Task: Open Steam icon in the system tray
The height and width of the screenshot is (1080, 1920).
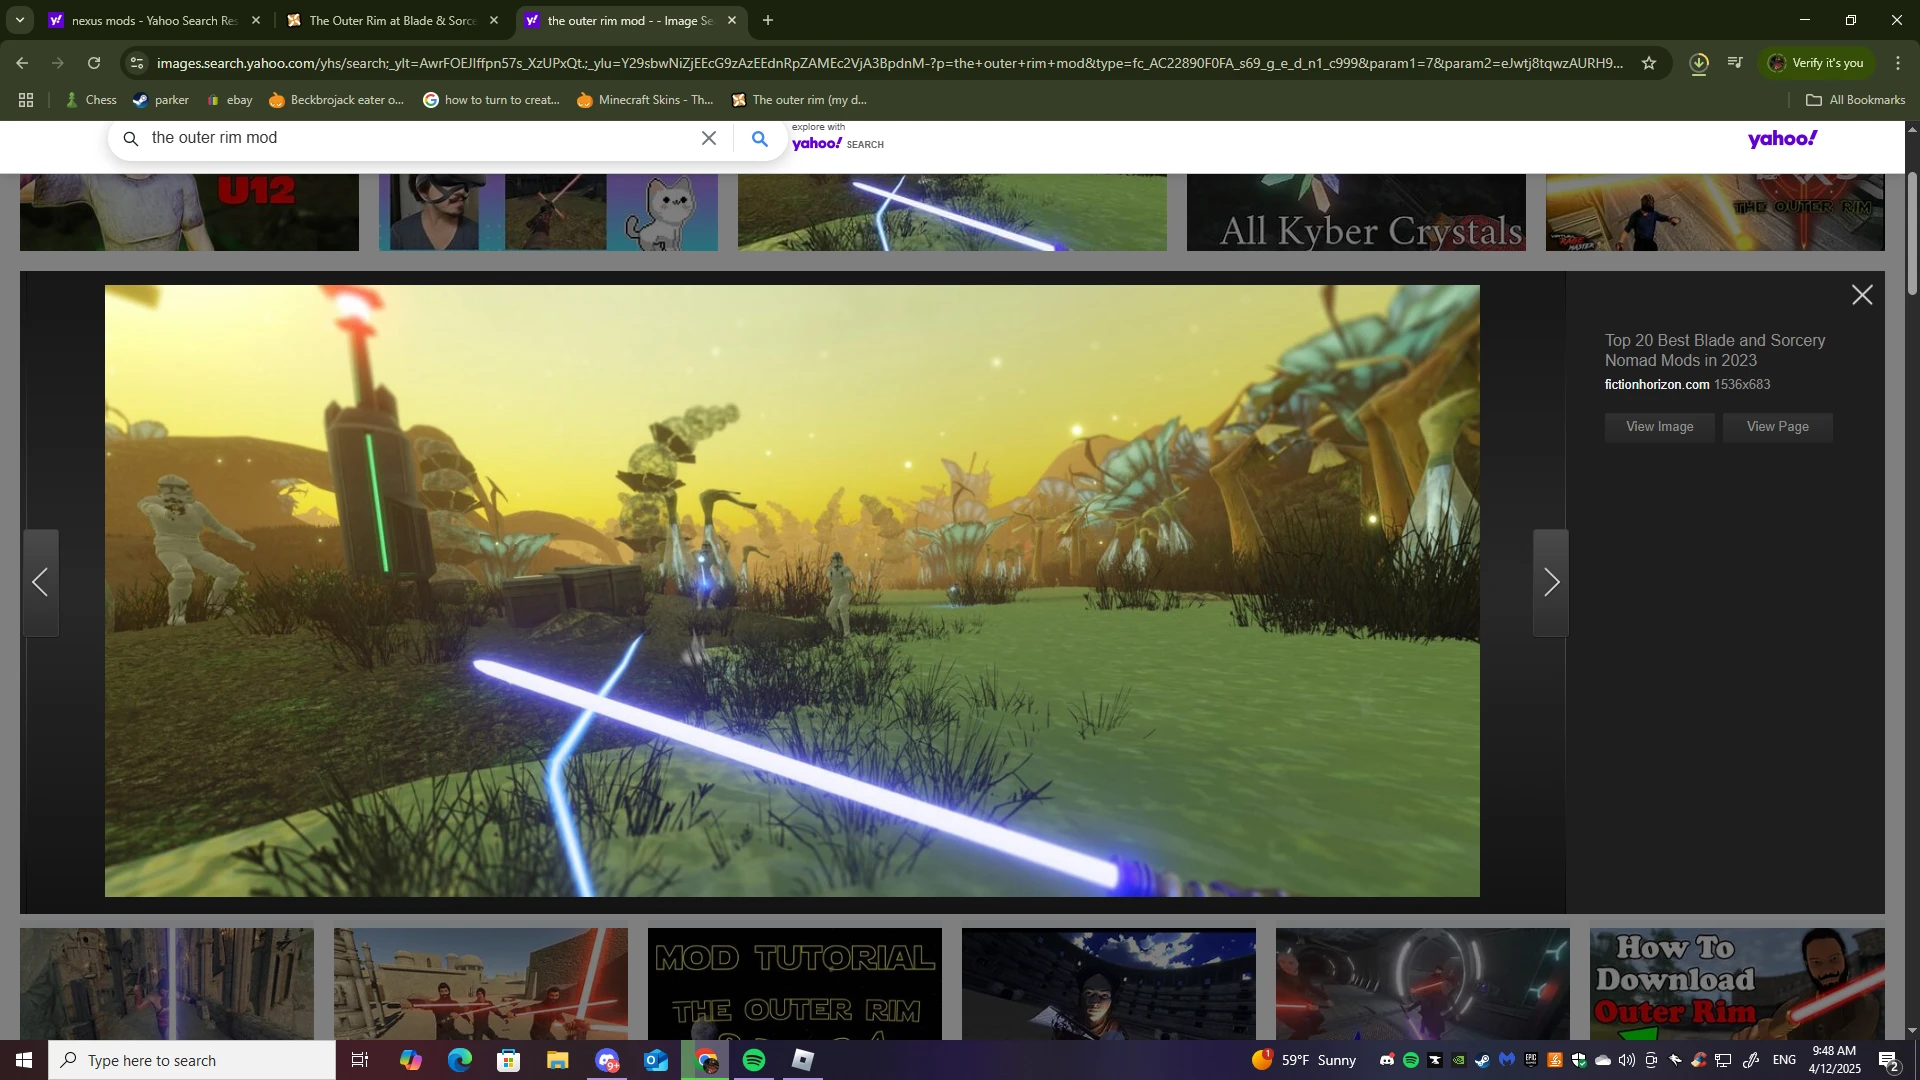Action: point(1482,1060)
